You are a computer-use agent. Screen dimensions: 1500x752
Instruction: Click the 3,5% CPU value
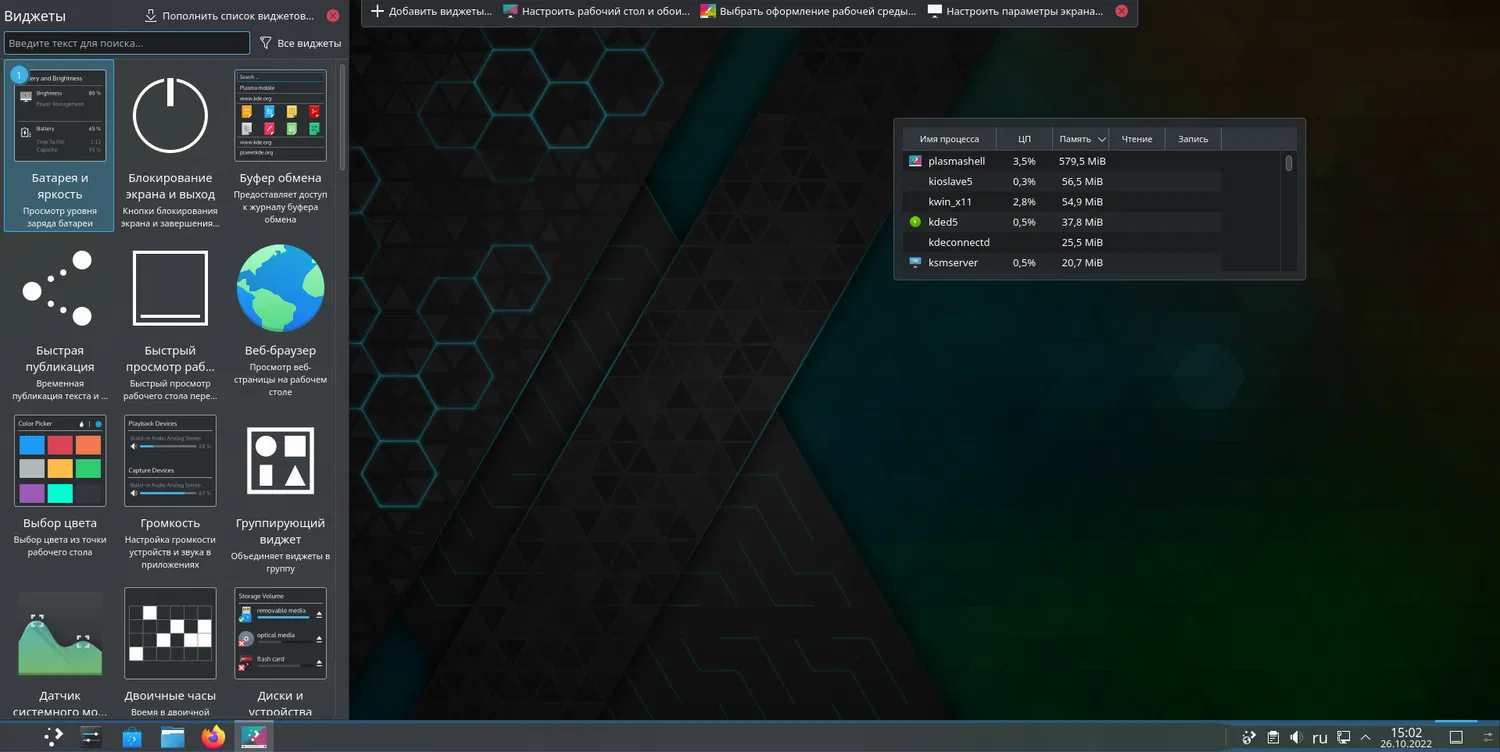pyautogui.click(x=1024, y=161)
